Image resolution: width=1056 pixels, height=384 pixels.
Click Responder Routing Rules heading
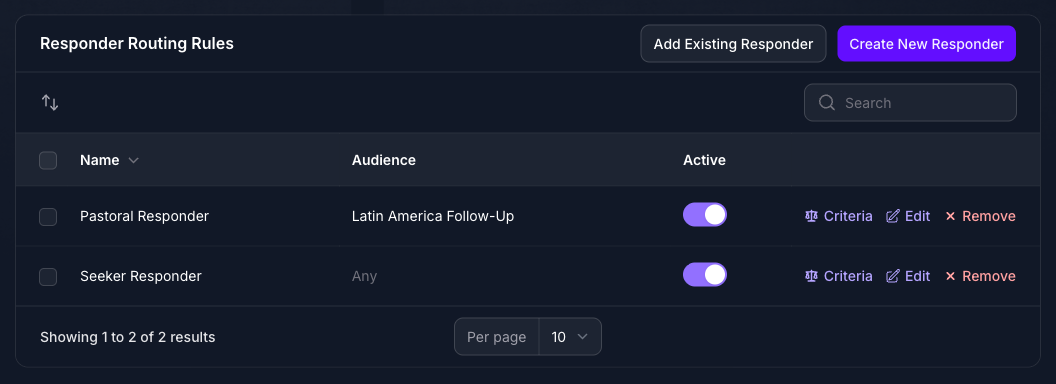pyautogui.click(x=137, y=44)
